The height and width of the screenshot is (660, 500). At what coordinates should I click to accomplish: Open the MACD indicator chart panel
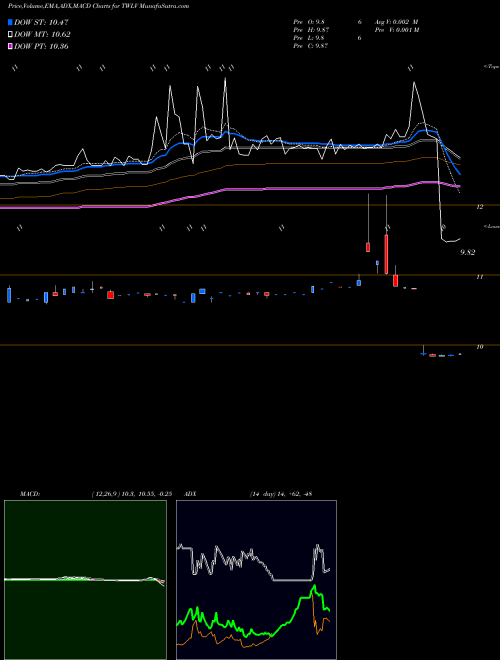coord(85,580)
